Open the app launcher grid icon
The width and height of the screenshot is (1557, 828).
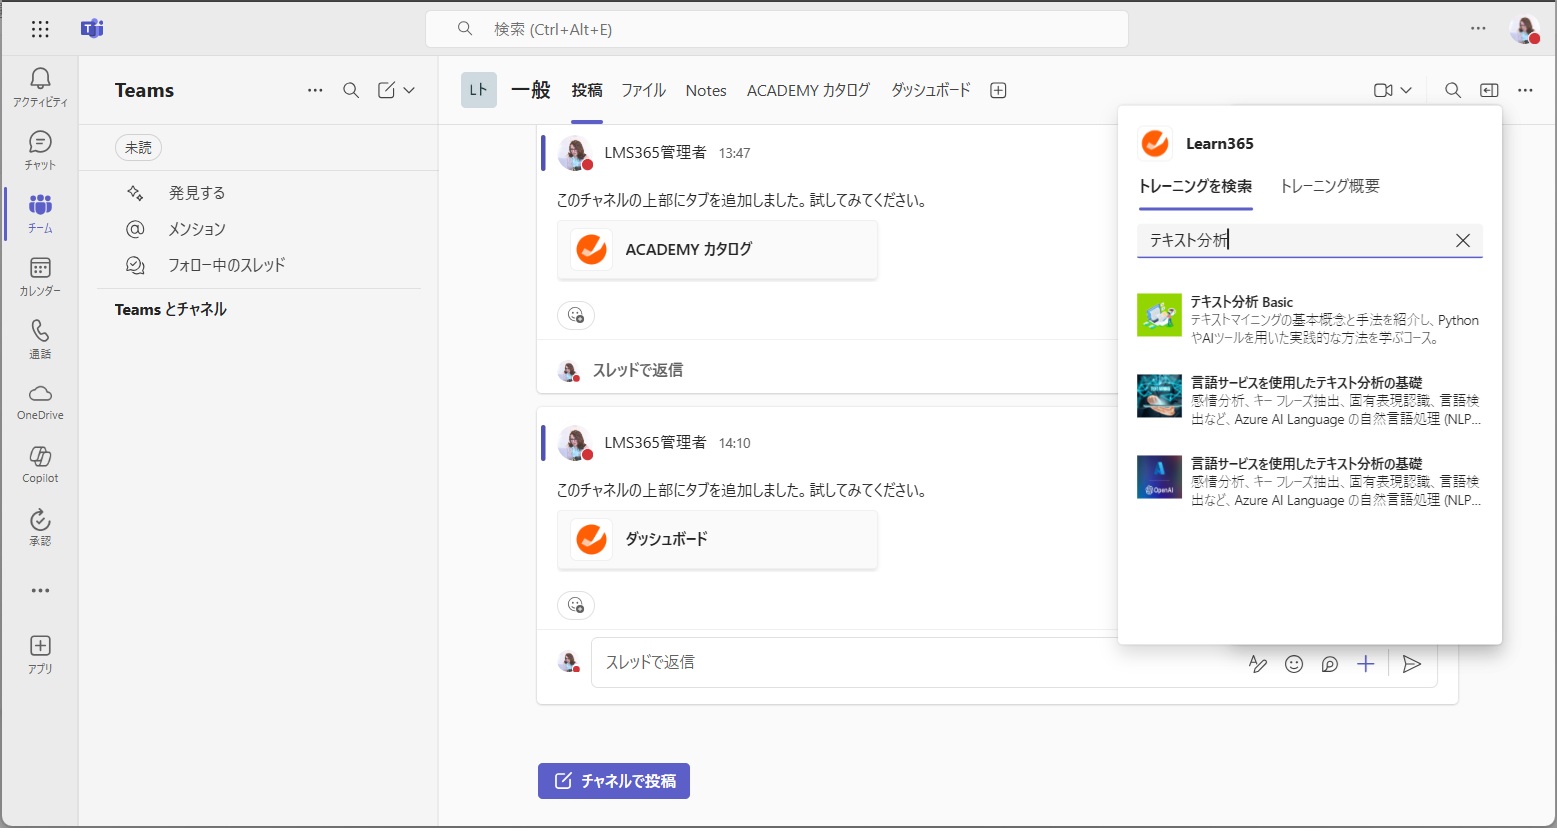coord(40,29)
